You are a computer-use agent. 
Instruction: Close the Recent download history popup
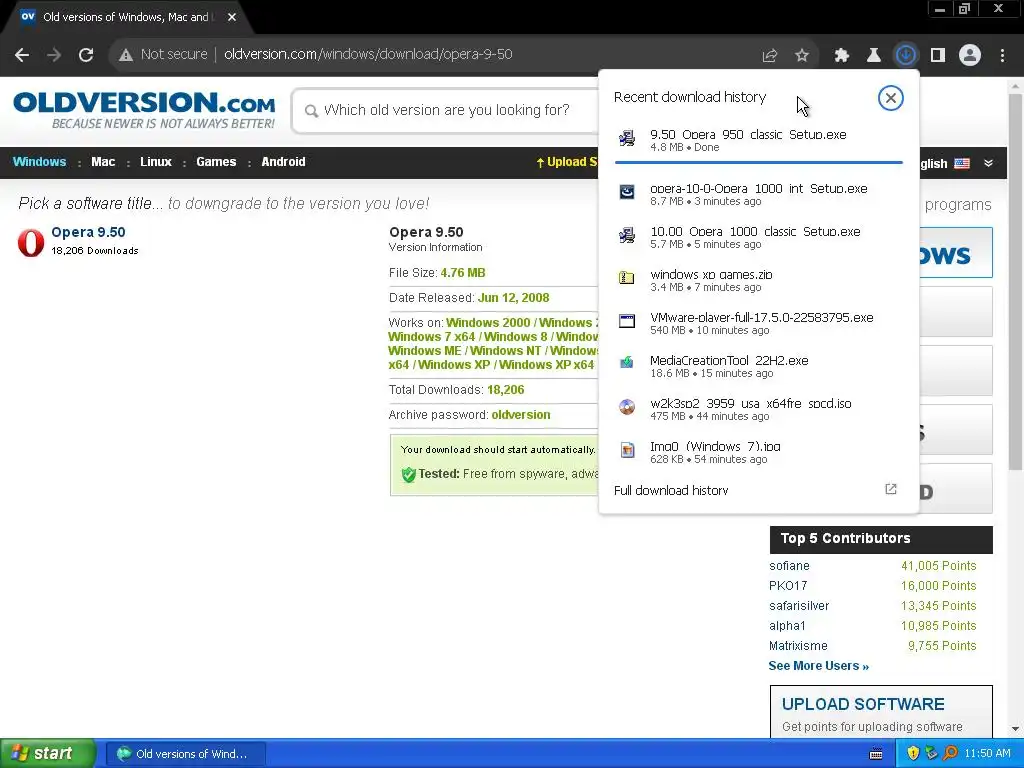click(x=890, y=98)
